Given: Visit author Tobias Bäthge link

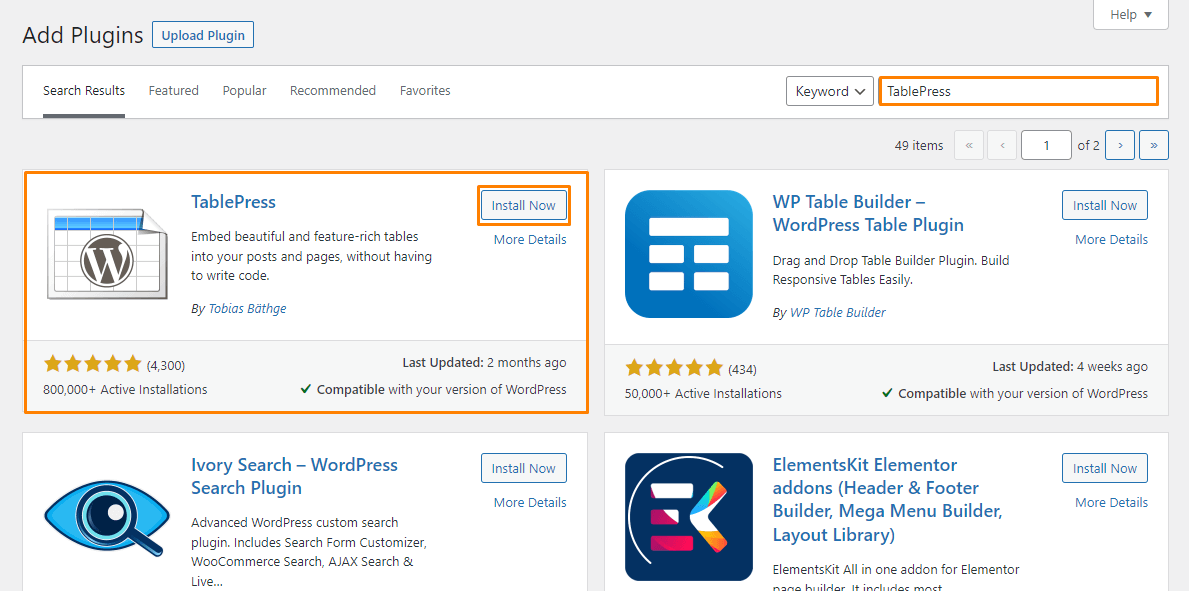Looking at the screenshot, I should (x=247, y=308).
